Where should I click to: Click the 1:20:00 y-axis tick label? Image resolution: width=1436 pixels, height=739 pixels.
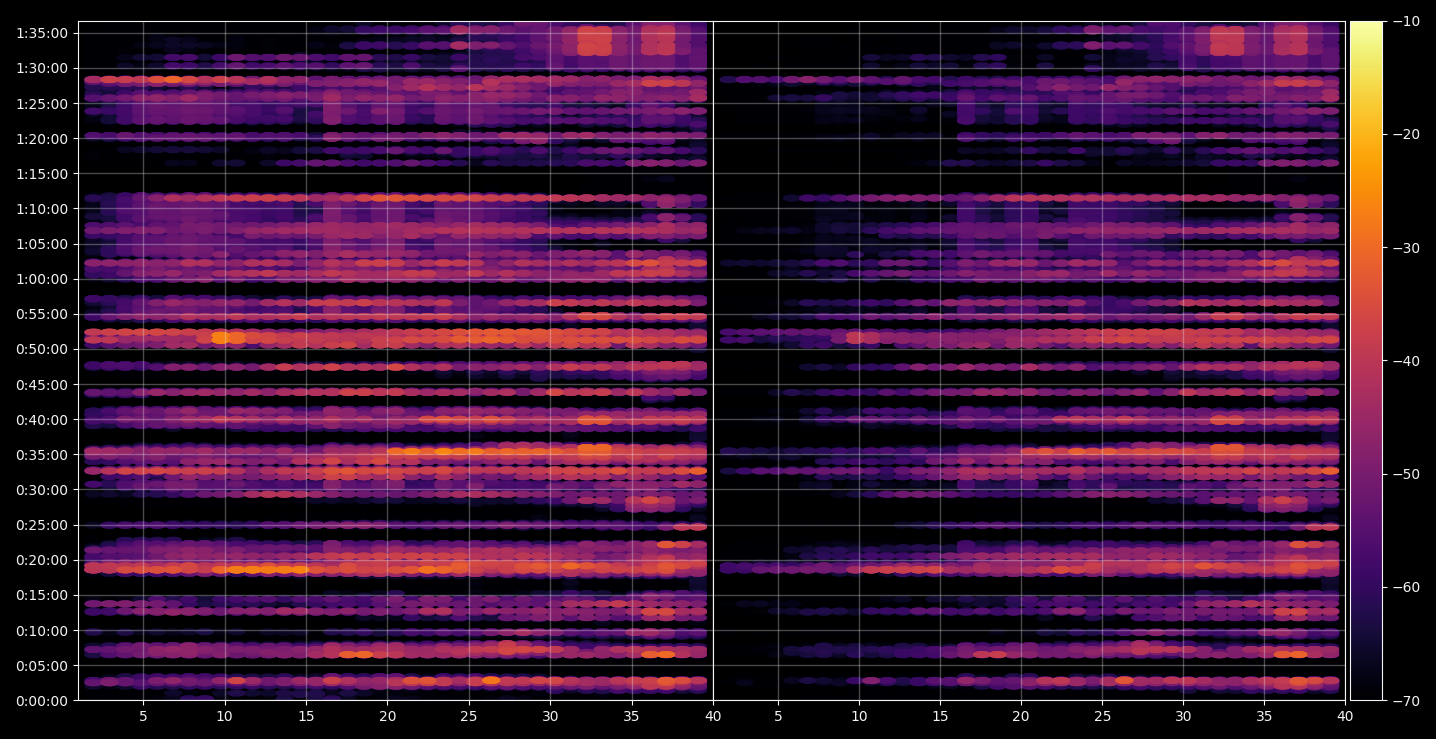click(42, 138)
